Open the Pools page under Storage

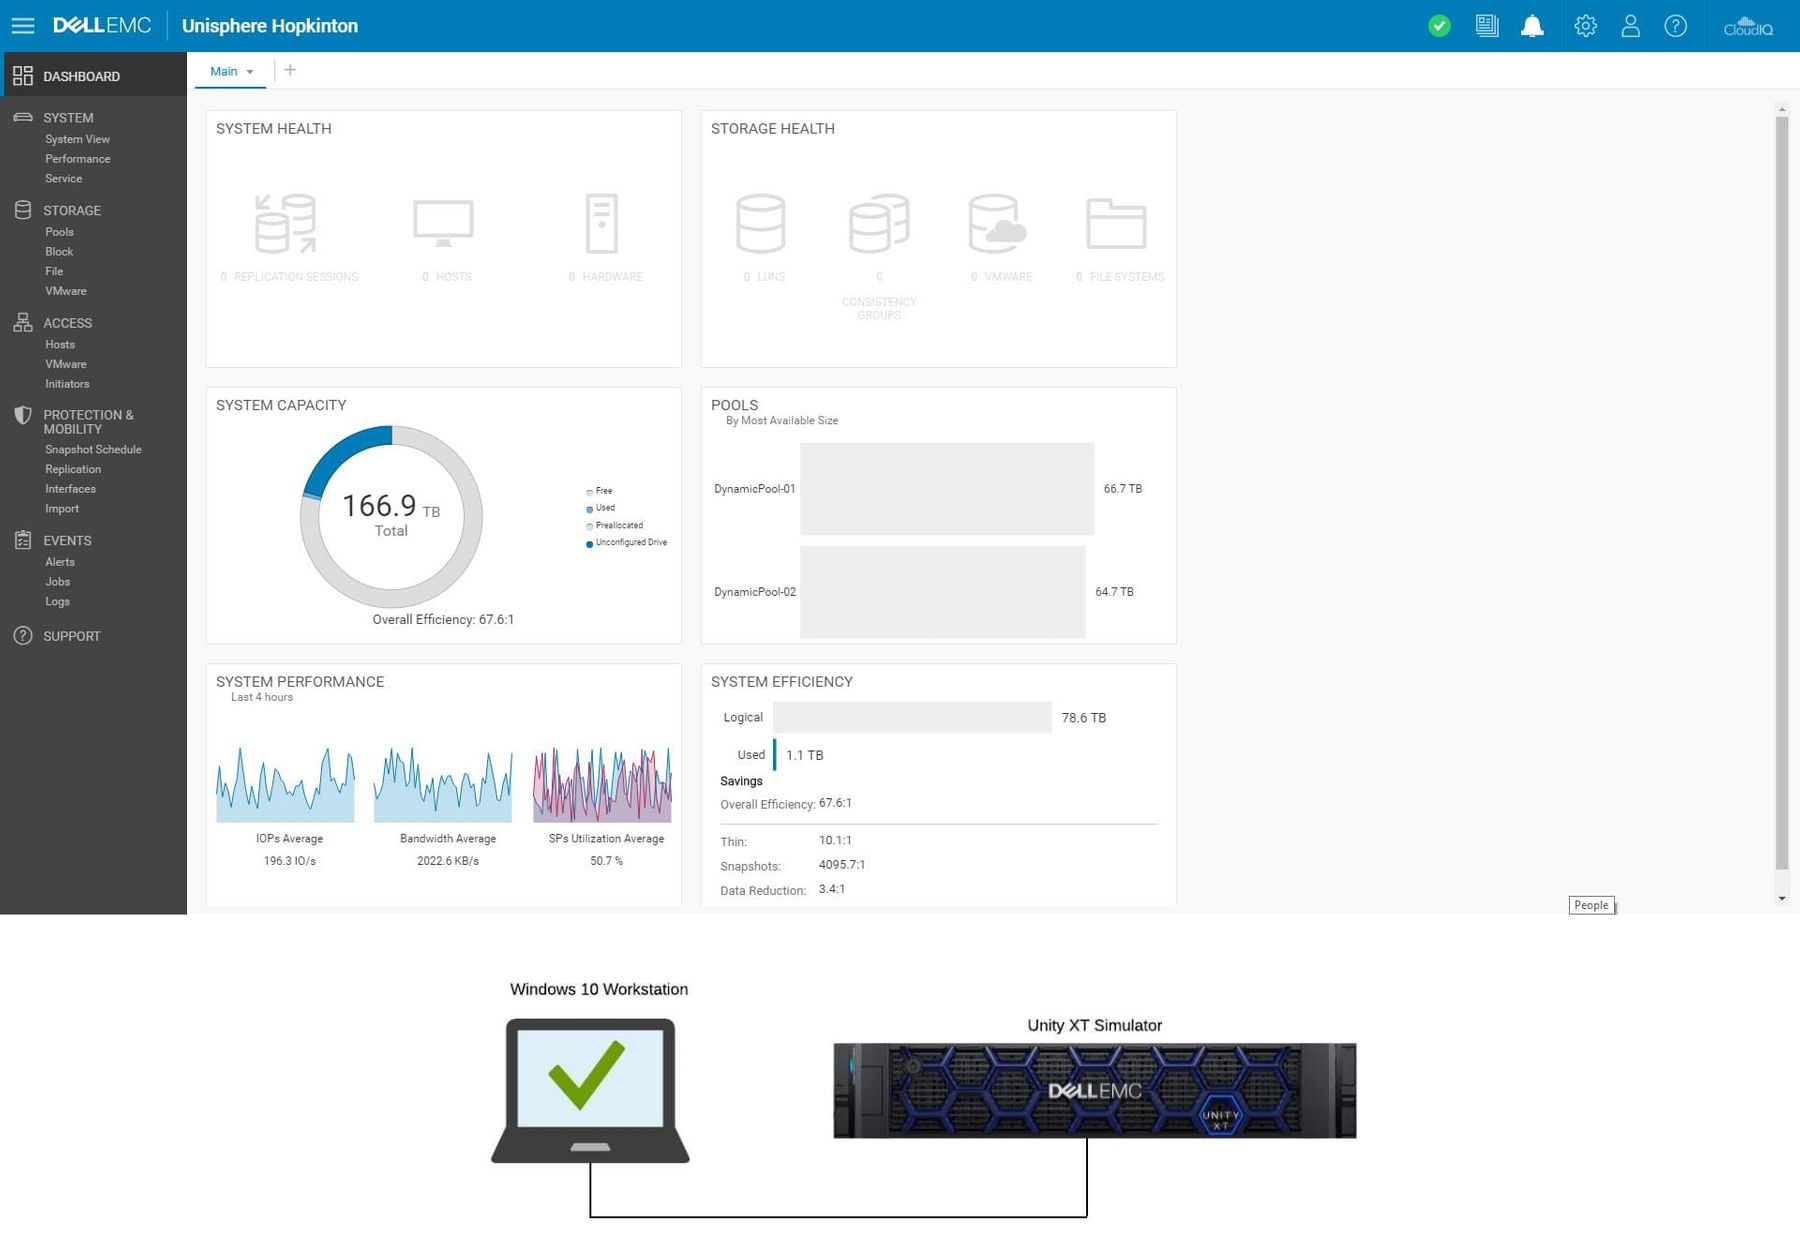pos(59,232)
